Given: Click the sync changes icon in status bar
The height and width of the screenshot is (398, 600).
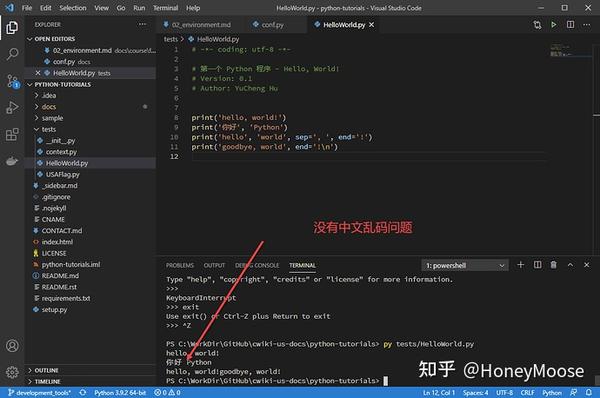Looking at the screenshot, I should coord(82,393).
